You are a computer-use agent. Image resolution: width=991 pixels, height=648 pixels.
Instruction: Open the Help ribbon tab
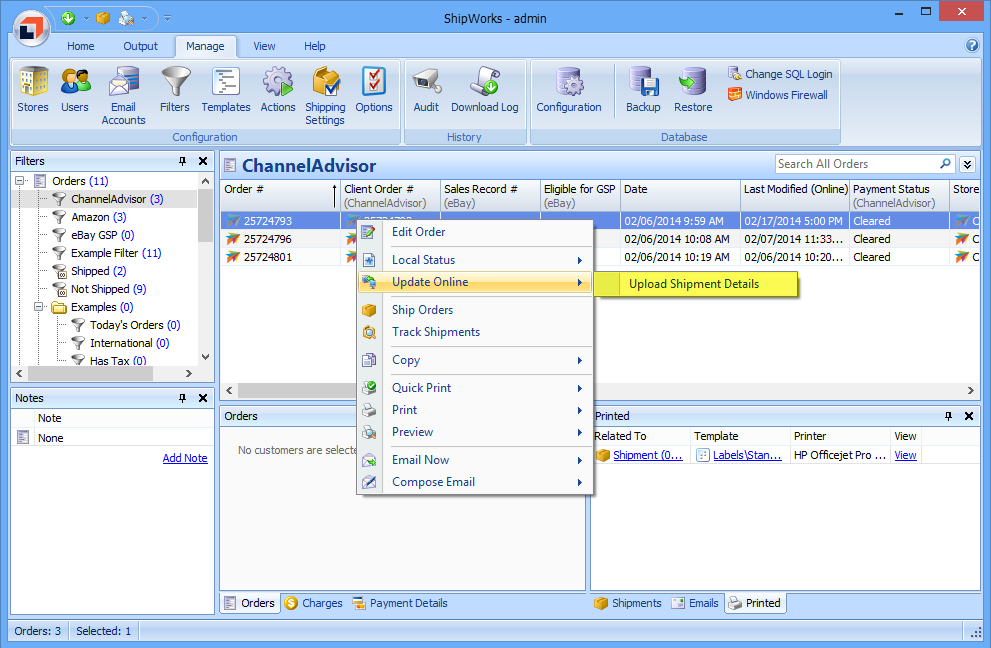(x=314, y=46)
